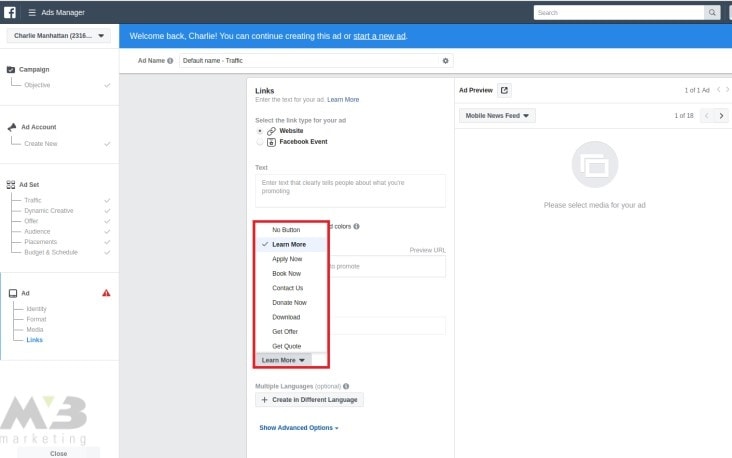This screenshot has width=732, height=458.
Task: Choose Learn More in the dropdown list
Action: pos(291,244)
